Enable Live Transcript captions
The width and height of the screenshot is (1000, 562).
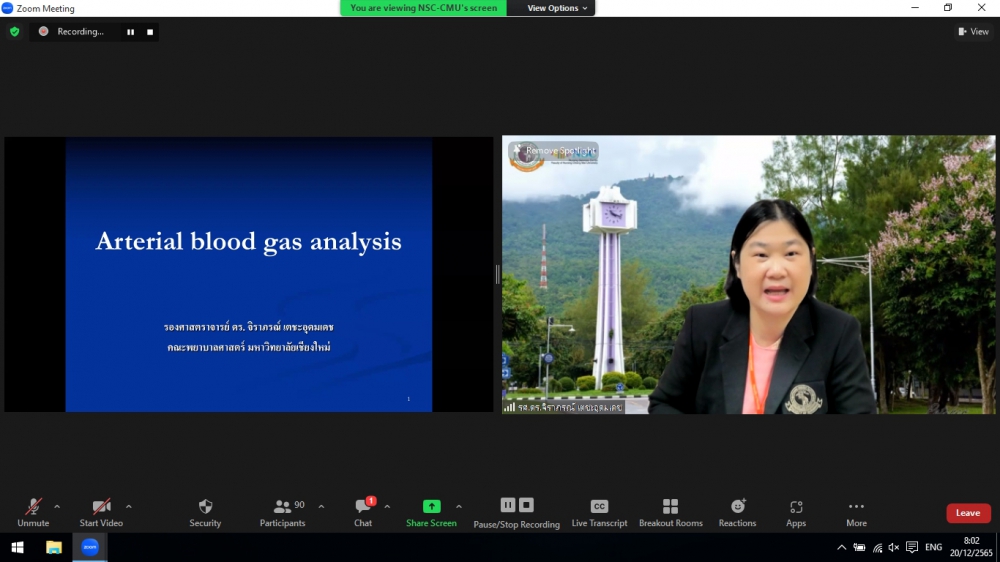pyautogui.click(x=599, y=512)
